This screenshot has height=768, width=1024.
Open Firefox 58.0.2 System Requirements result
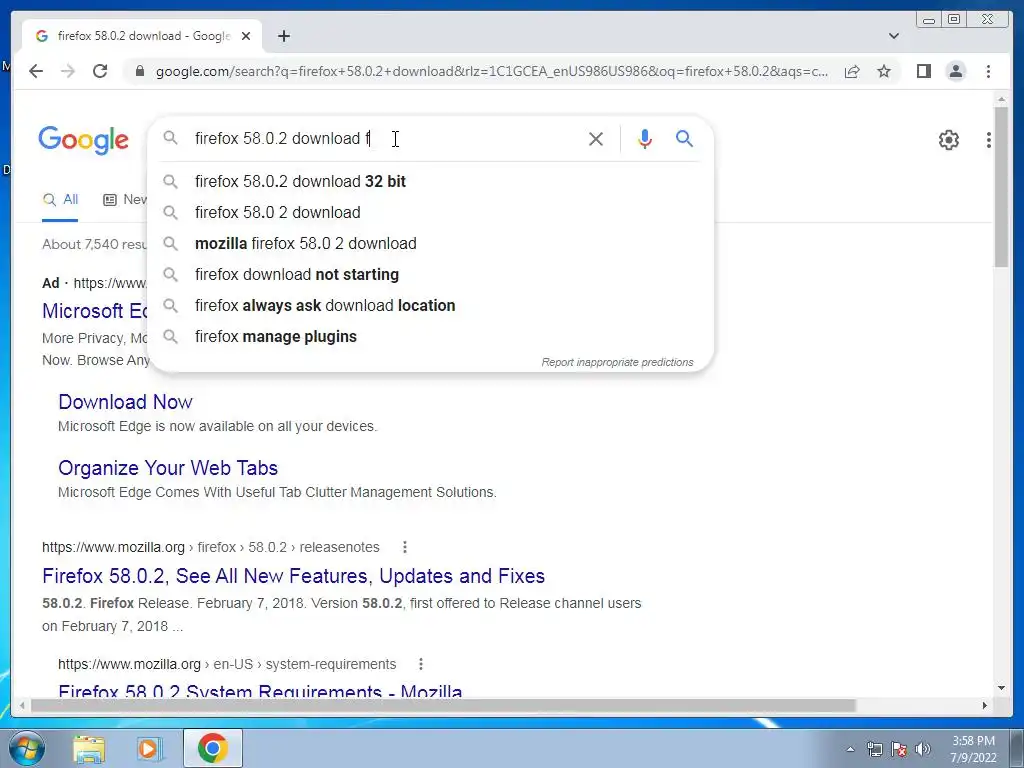pos(260,690)
